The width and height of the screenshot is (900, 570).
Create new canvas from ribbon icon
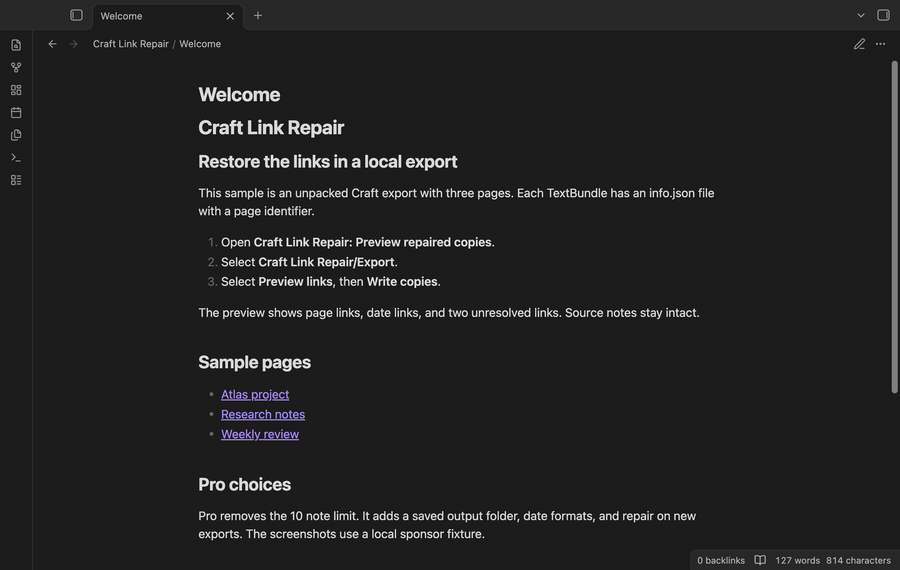coord(16,90)
